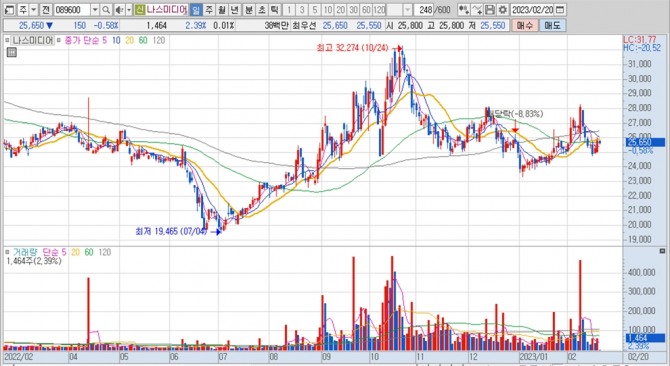Click the blue 25,650 current price tag
Image resolution: width=670 pixels, height=366 pixels.
tap(645, 142)
